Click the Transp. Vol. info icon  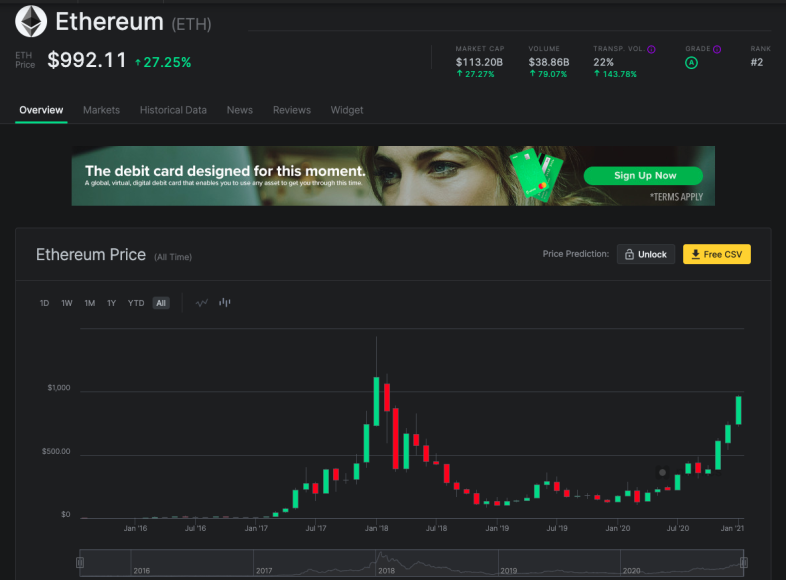[x=651, y=49]
